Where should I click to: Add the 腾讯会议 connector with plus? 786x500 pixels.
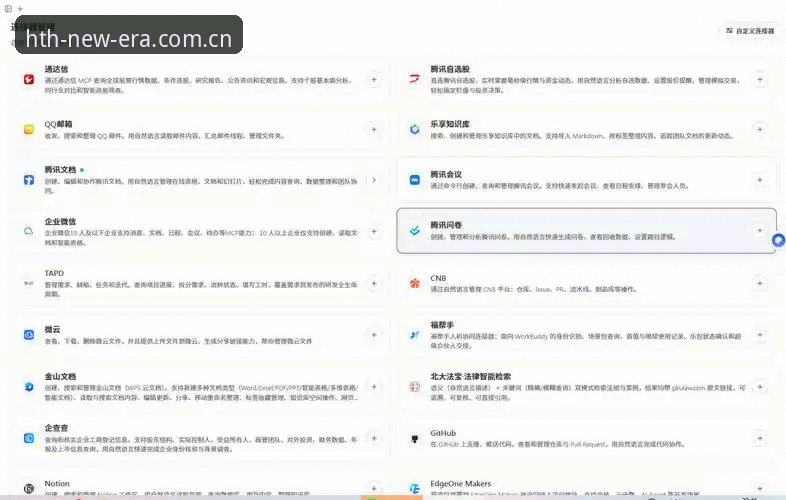click(760, 180)
